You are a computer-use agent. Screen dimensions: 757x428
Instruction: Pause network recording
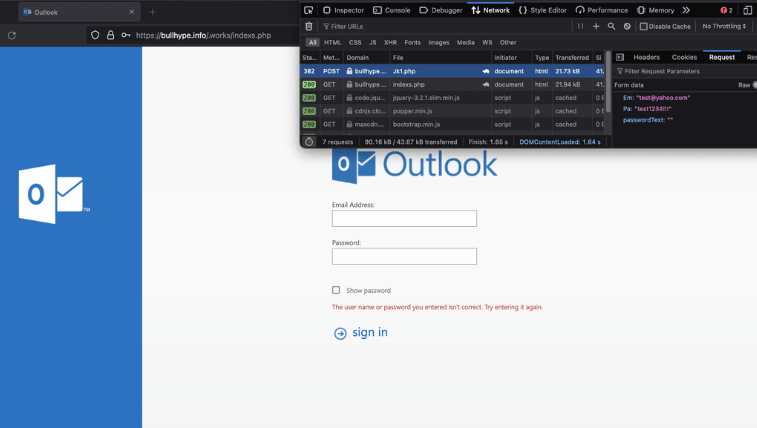[x=580, y=26]
